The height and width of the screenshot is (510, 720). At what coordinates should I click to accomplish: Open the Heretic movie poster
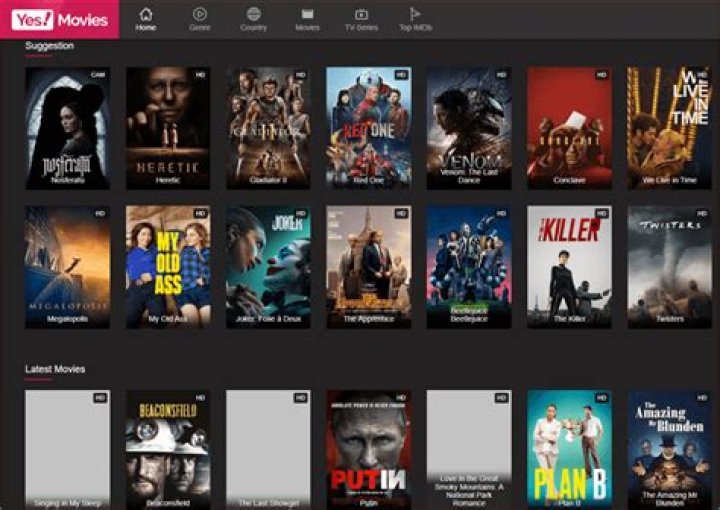(x=168, y=128)
